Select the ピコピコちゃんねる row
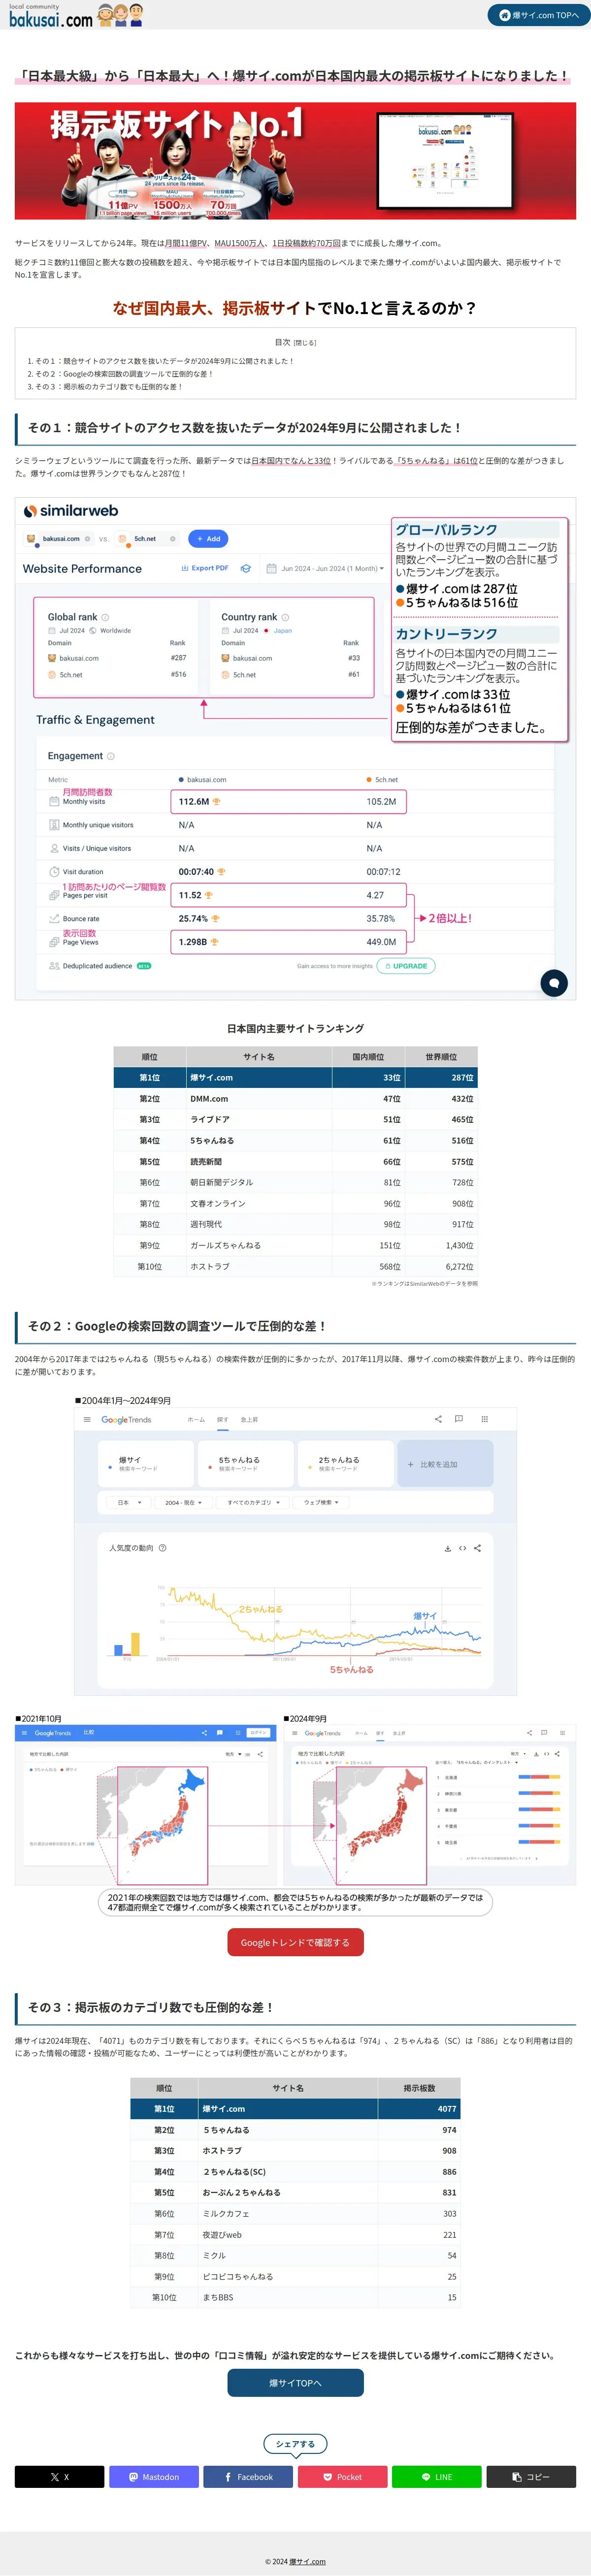Image resolution: width=591 pixels, height=2576 pixels. [295, 2277]
